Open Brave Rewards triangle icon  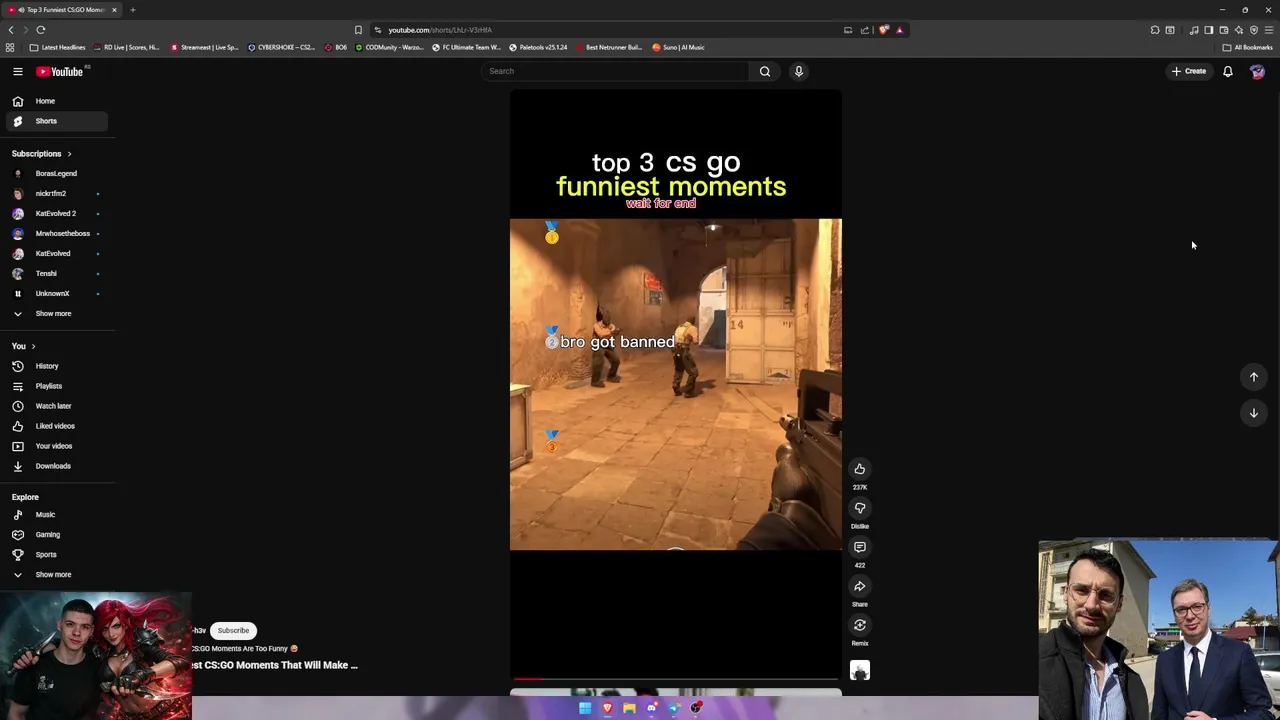point(899,30)
